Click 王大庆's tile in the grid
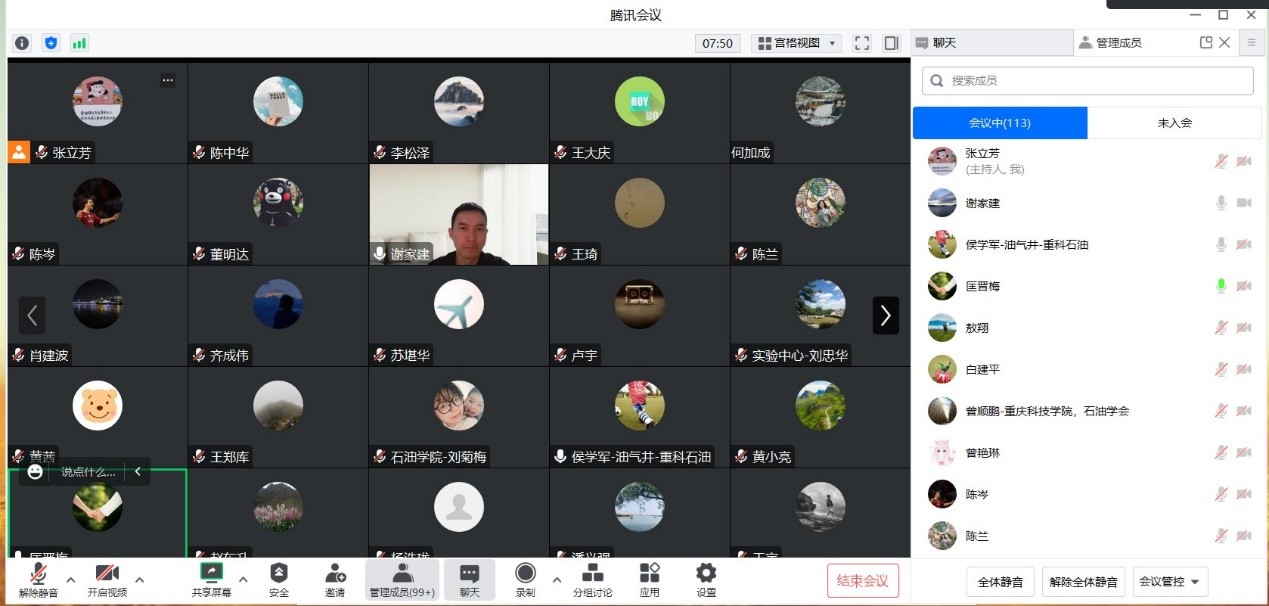 [639, 113]
